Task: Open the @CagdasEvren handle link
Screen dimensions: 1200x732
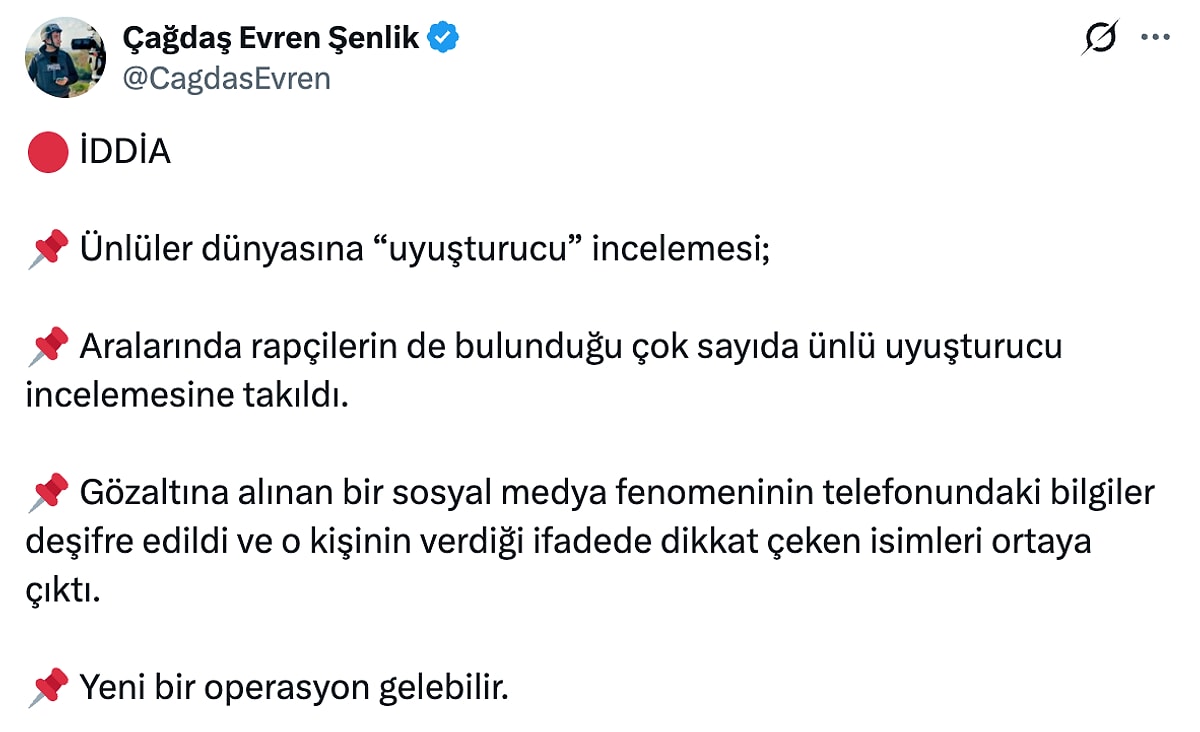Action: click(226, 78)
